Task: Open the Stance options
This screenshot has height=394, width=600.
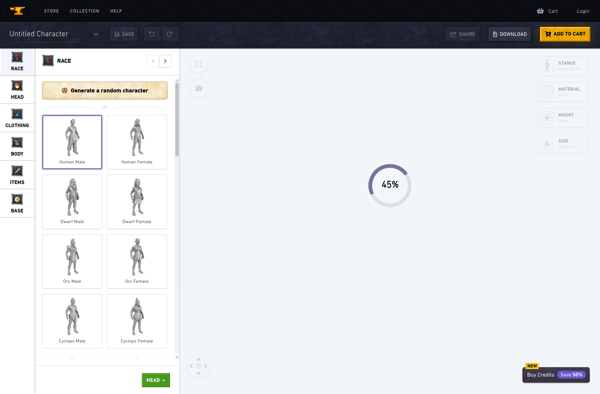Action: coord(562,65)
